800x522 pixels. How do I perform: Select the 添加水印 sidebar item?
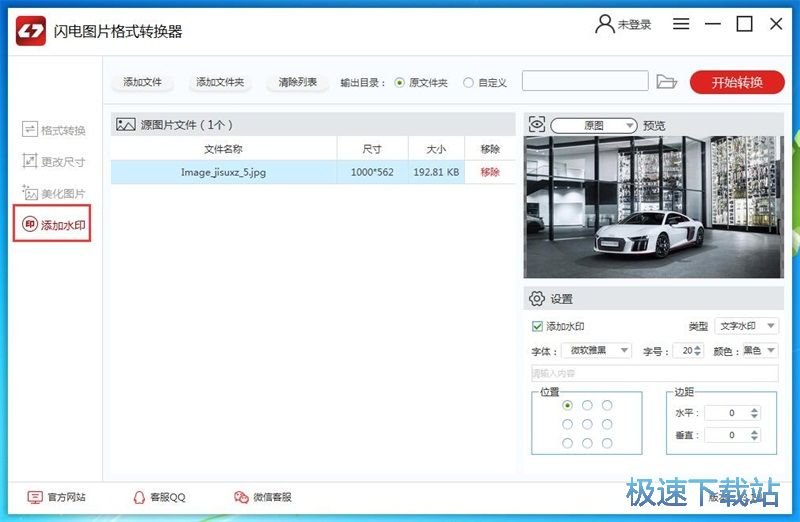coord(52,223)
